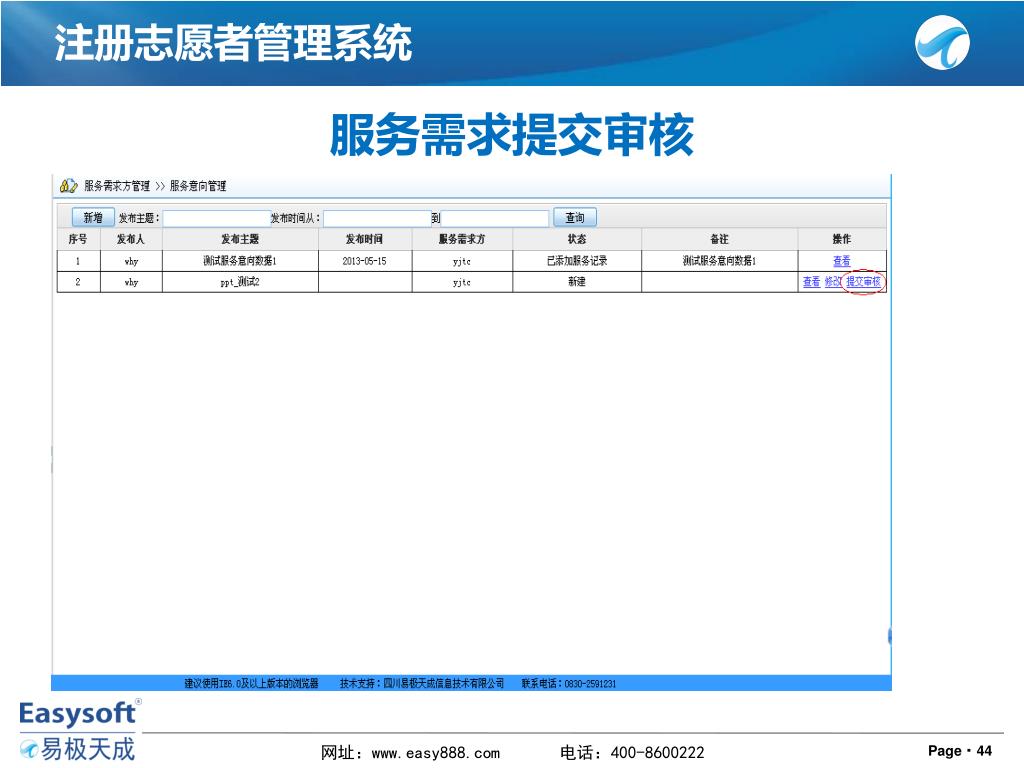The height and width of the screenshot is (768, 1024).
Task: Click the 发布主题 column header
Action: 240,240
